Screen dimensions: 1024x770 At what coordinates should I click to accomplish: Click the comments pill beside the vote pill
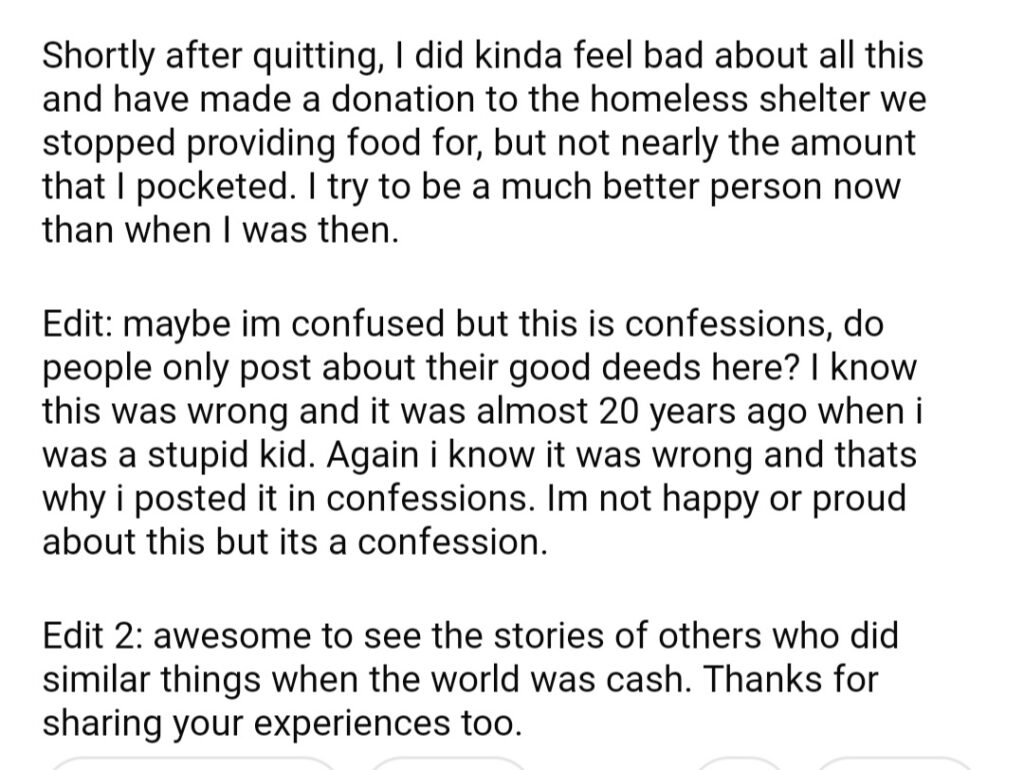pyautogui.click(x=448, y=763)
